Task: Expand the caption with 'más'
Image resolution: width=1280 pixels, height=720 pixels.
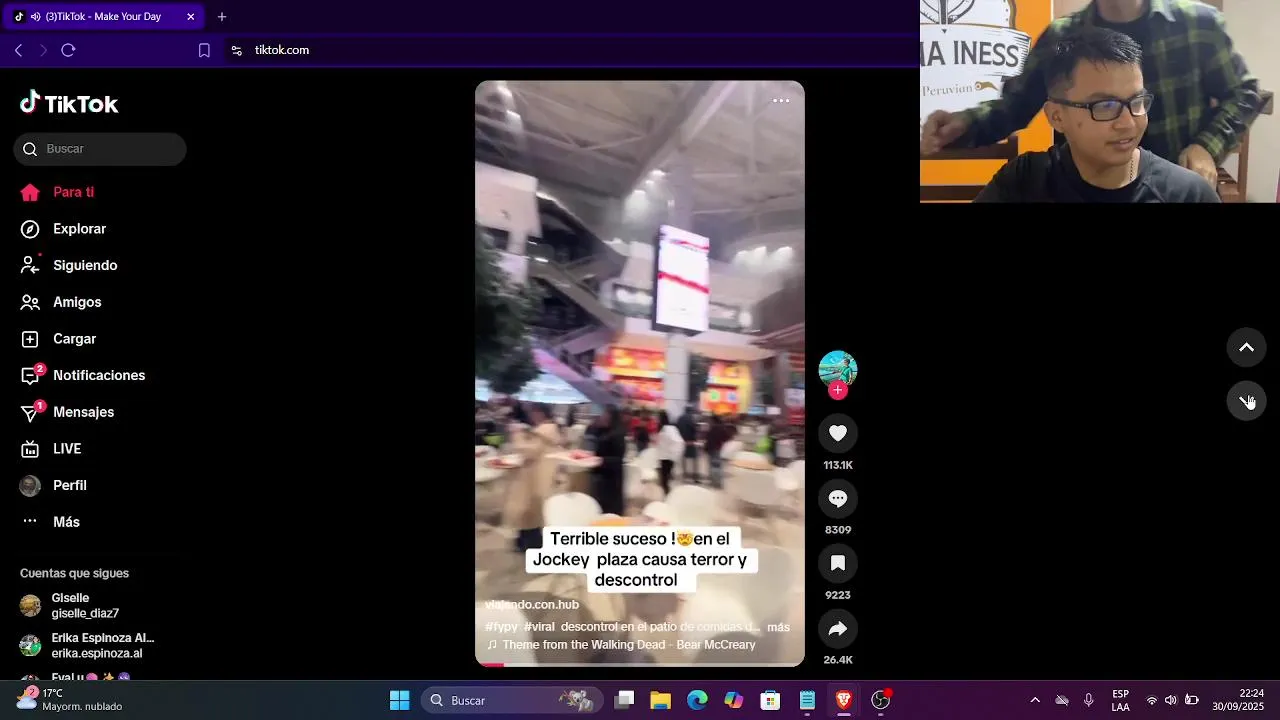Action: point(778,627)
